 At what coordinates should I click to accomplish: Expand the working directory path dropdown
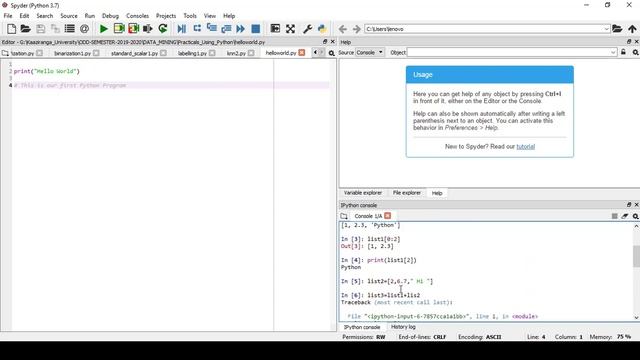coord(606,29)
